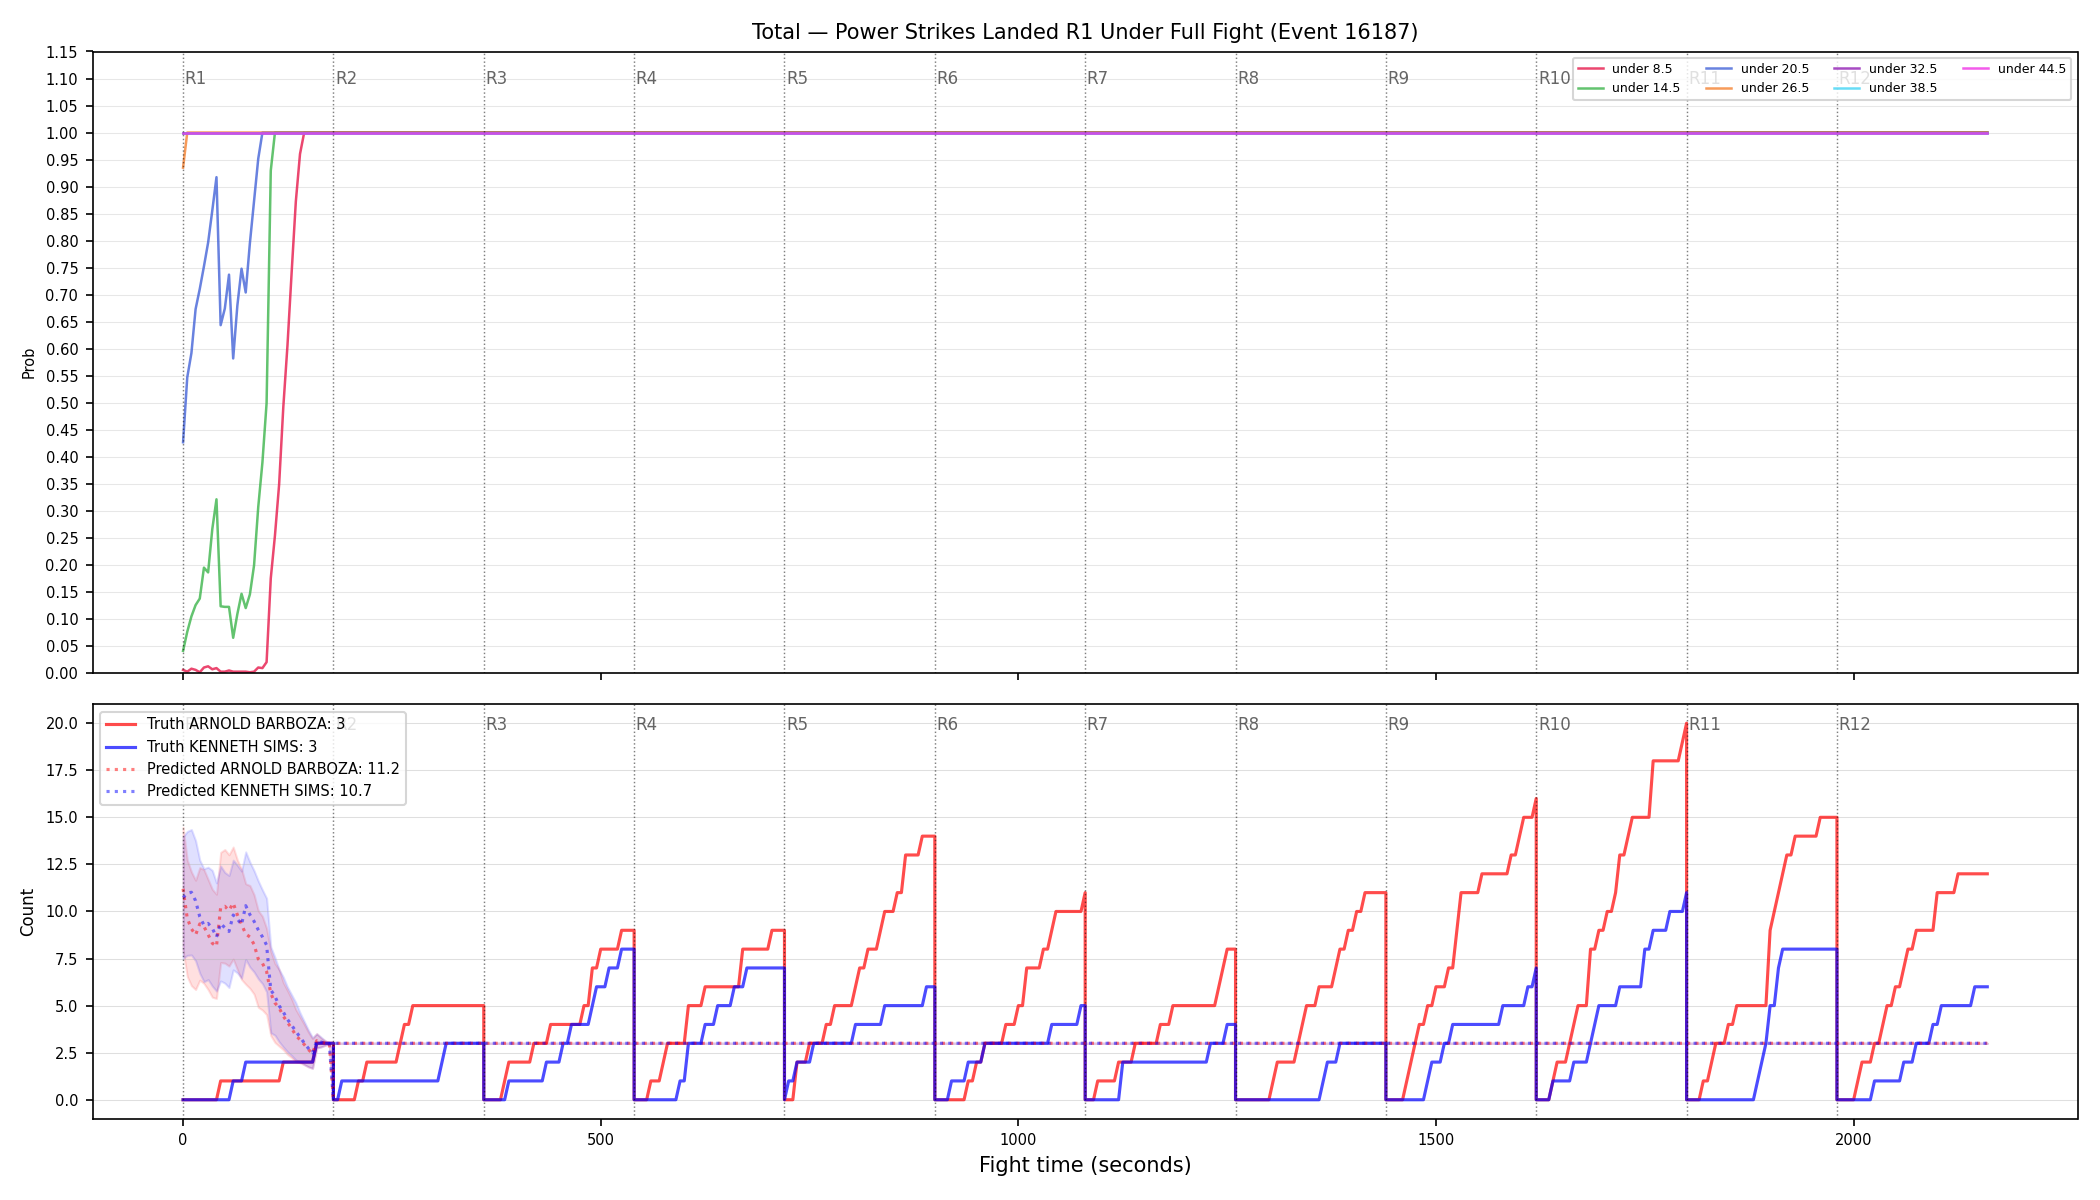Click the R4 round label in the count chart
This screenshot has height=1200, width=2100.
point(647,724)
